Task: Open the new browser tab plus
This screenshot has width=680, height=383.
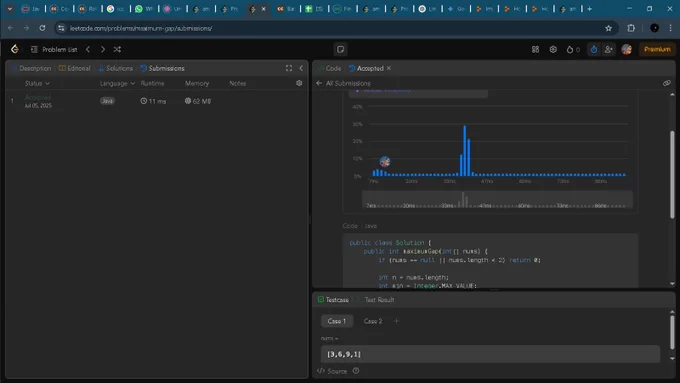Action: pos(589,9)
